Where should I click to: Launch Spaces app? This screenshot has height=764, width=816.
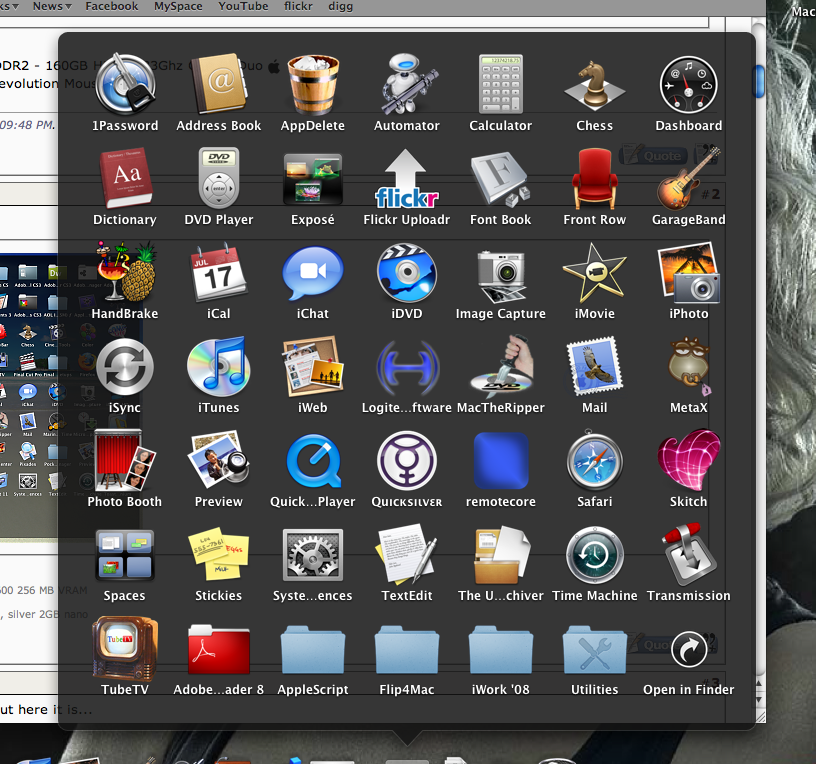click(125, 555)
